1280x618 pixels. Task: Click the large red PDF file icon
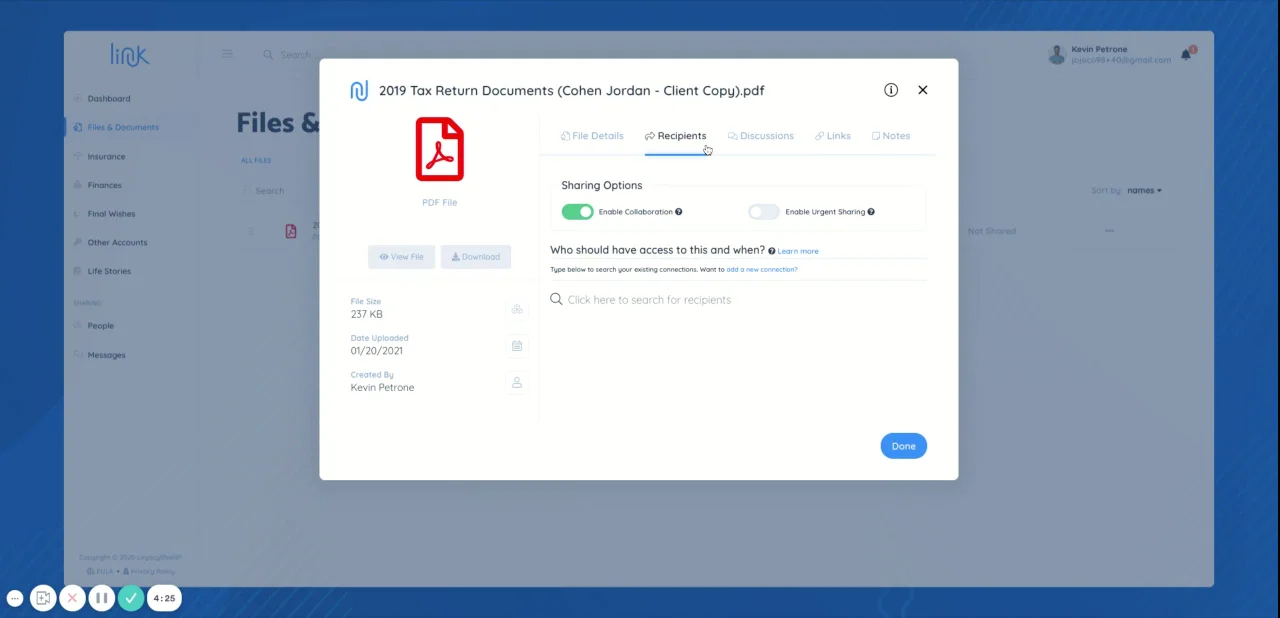(440, 149)
